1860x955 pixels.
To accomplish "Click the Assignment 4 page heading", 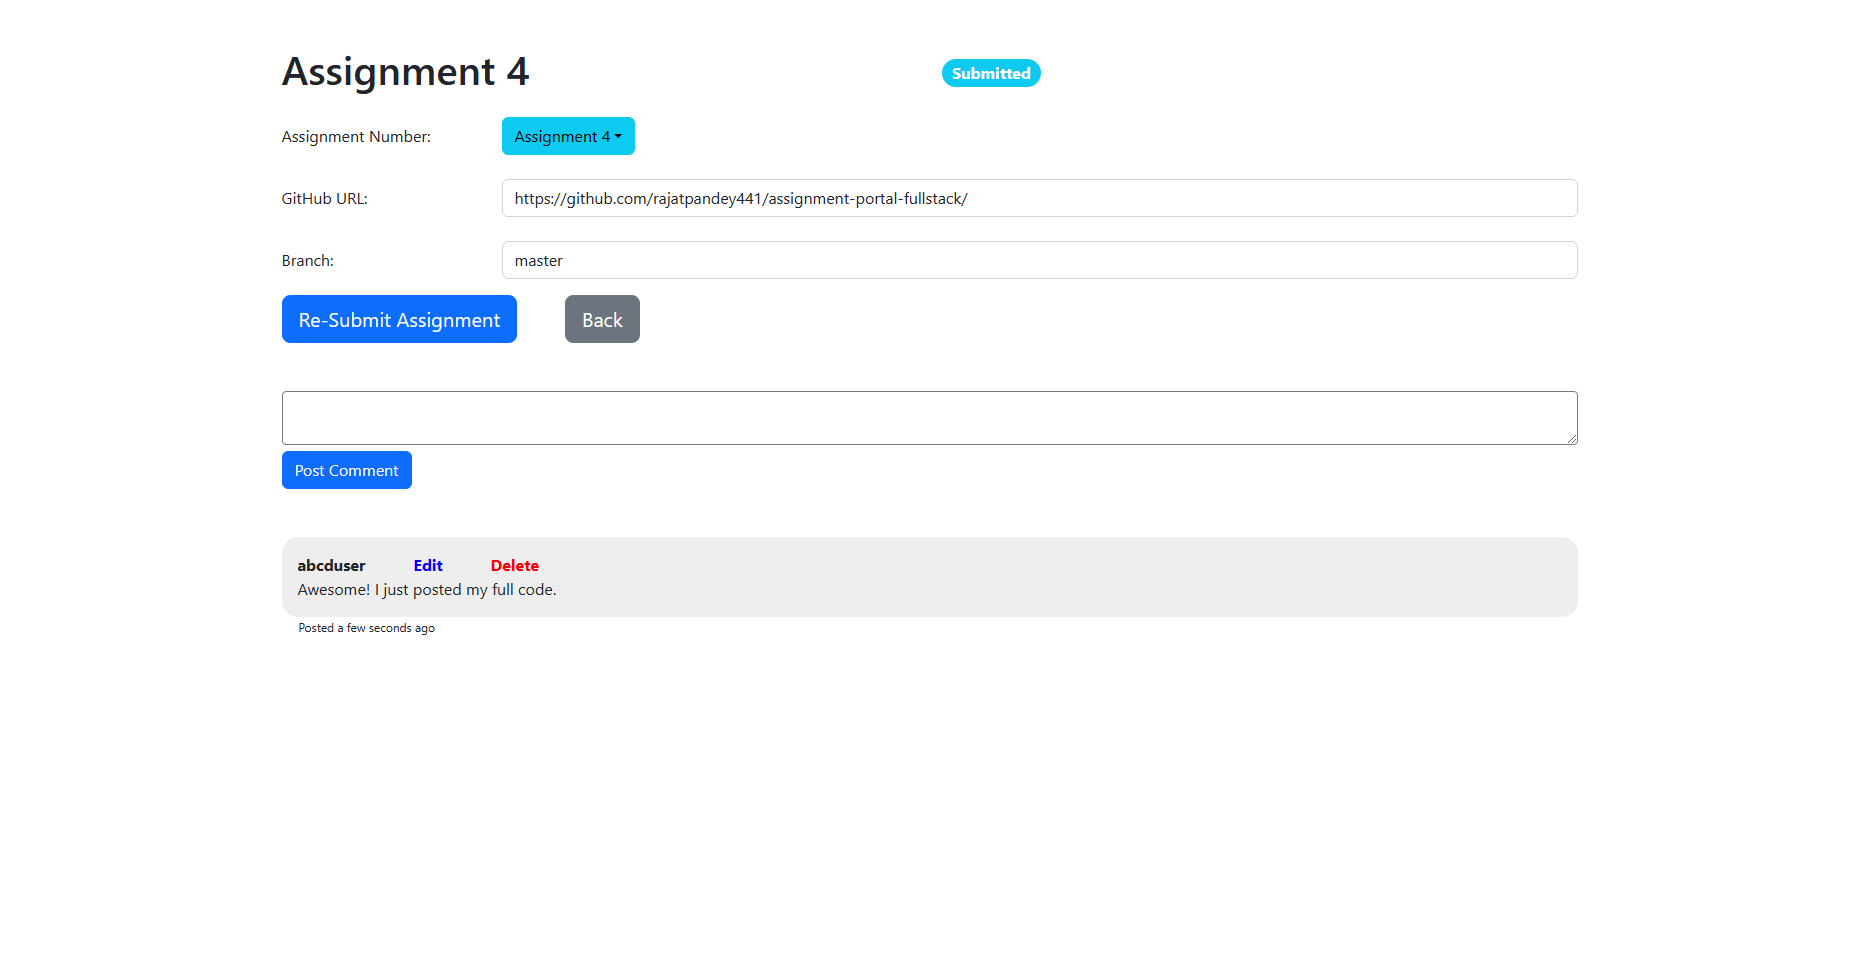I will [x=405, y=72].
